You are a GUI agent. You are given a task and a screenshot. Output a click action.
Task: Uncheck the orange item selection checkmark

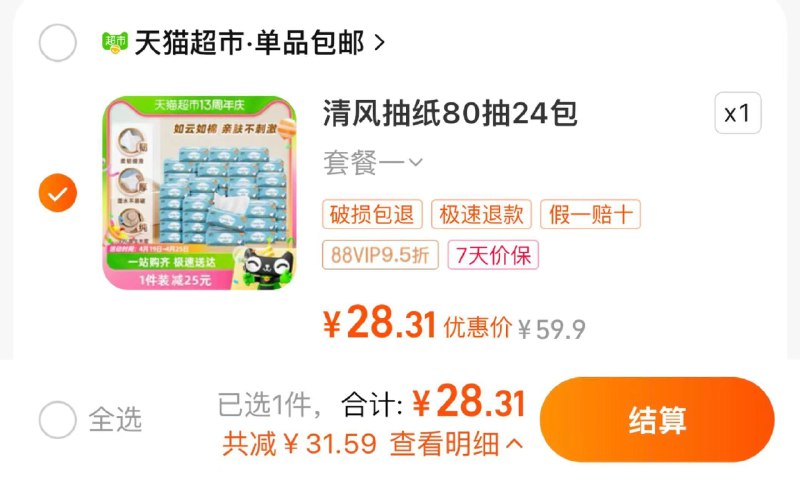tap(58, 193)
